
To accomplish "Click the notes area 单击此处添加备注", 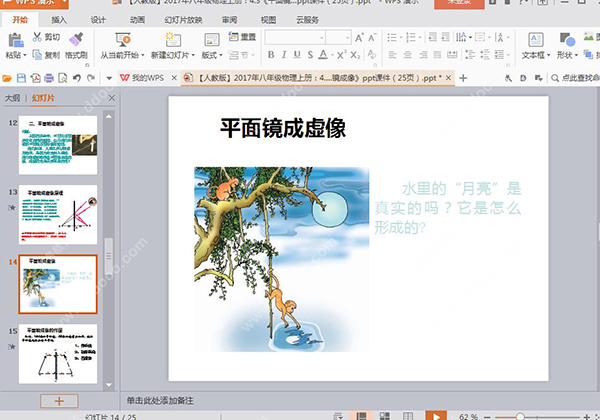I will pos(160,401).
